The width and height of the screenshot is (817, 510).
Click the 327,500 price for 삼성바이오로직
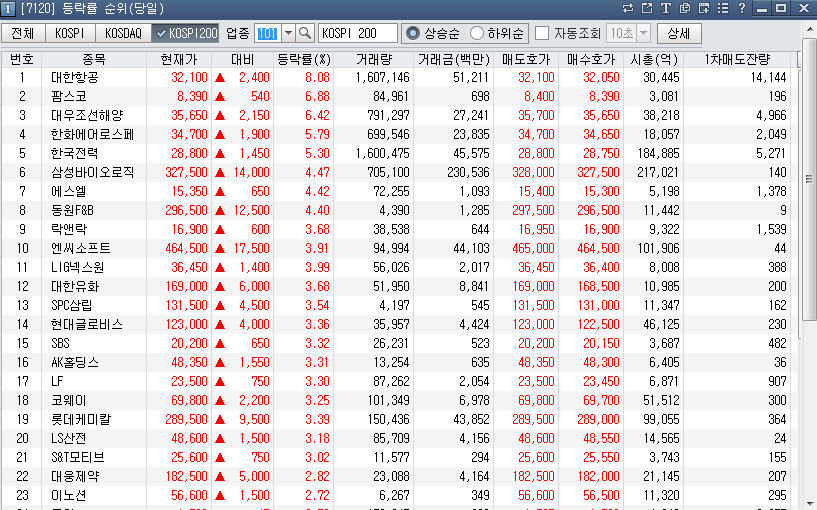(186, 172)
